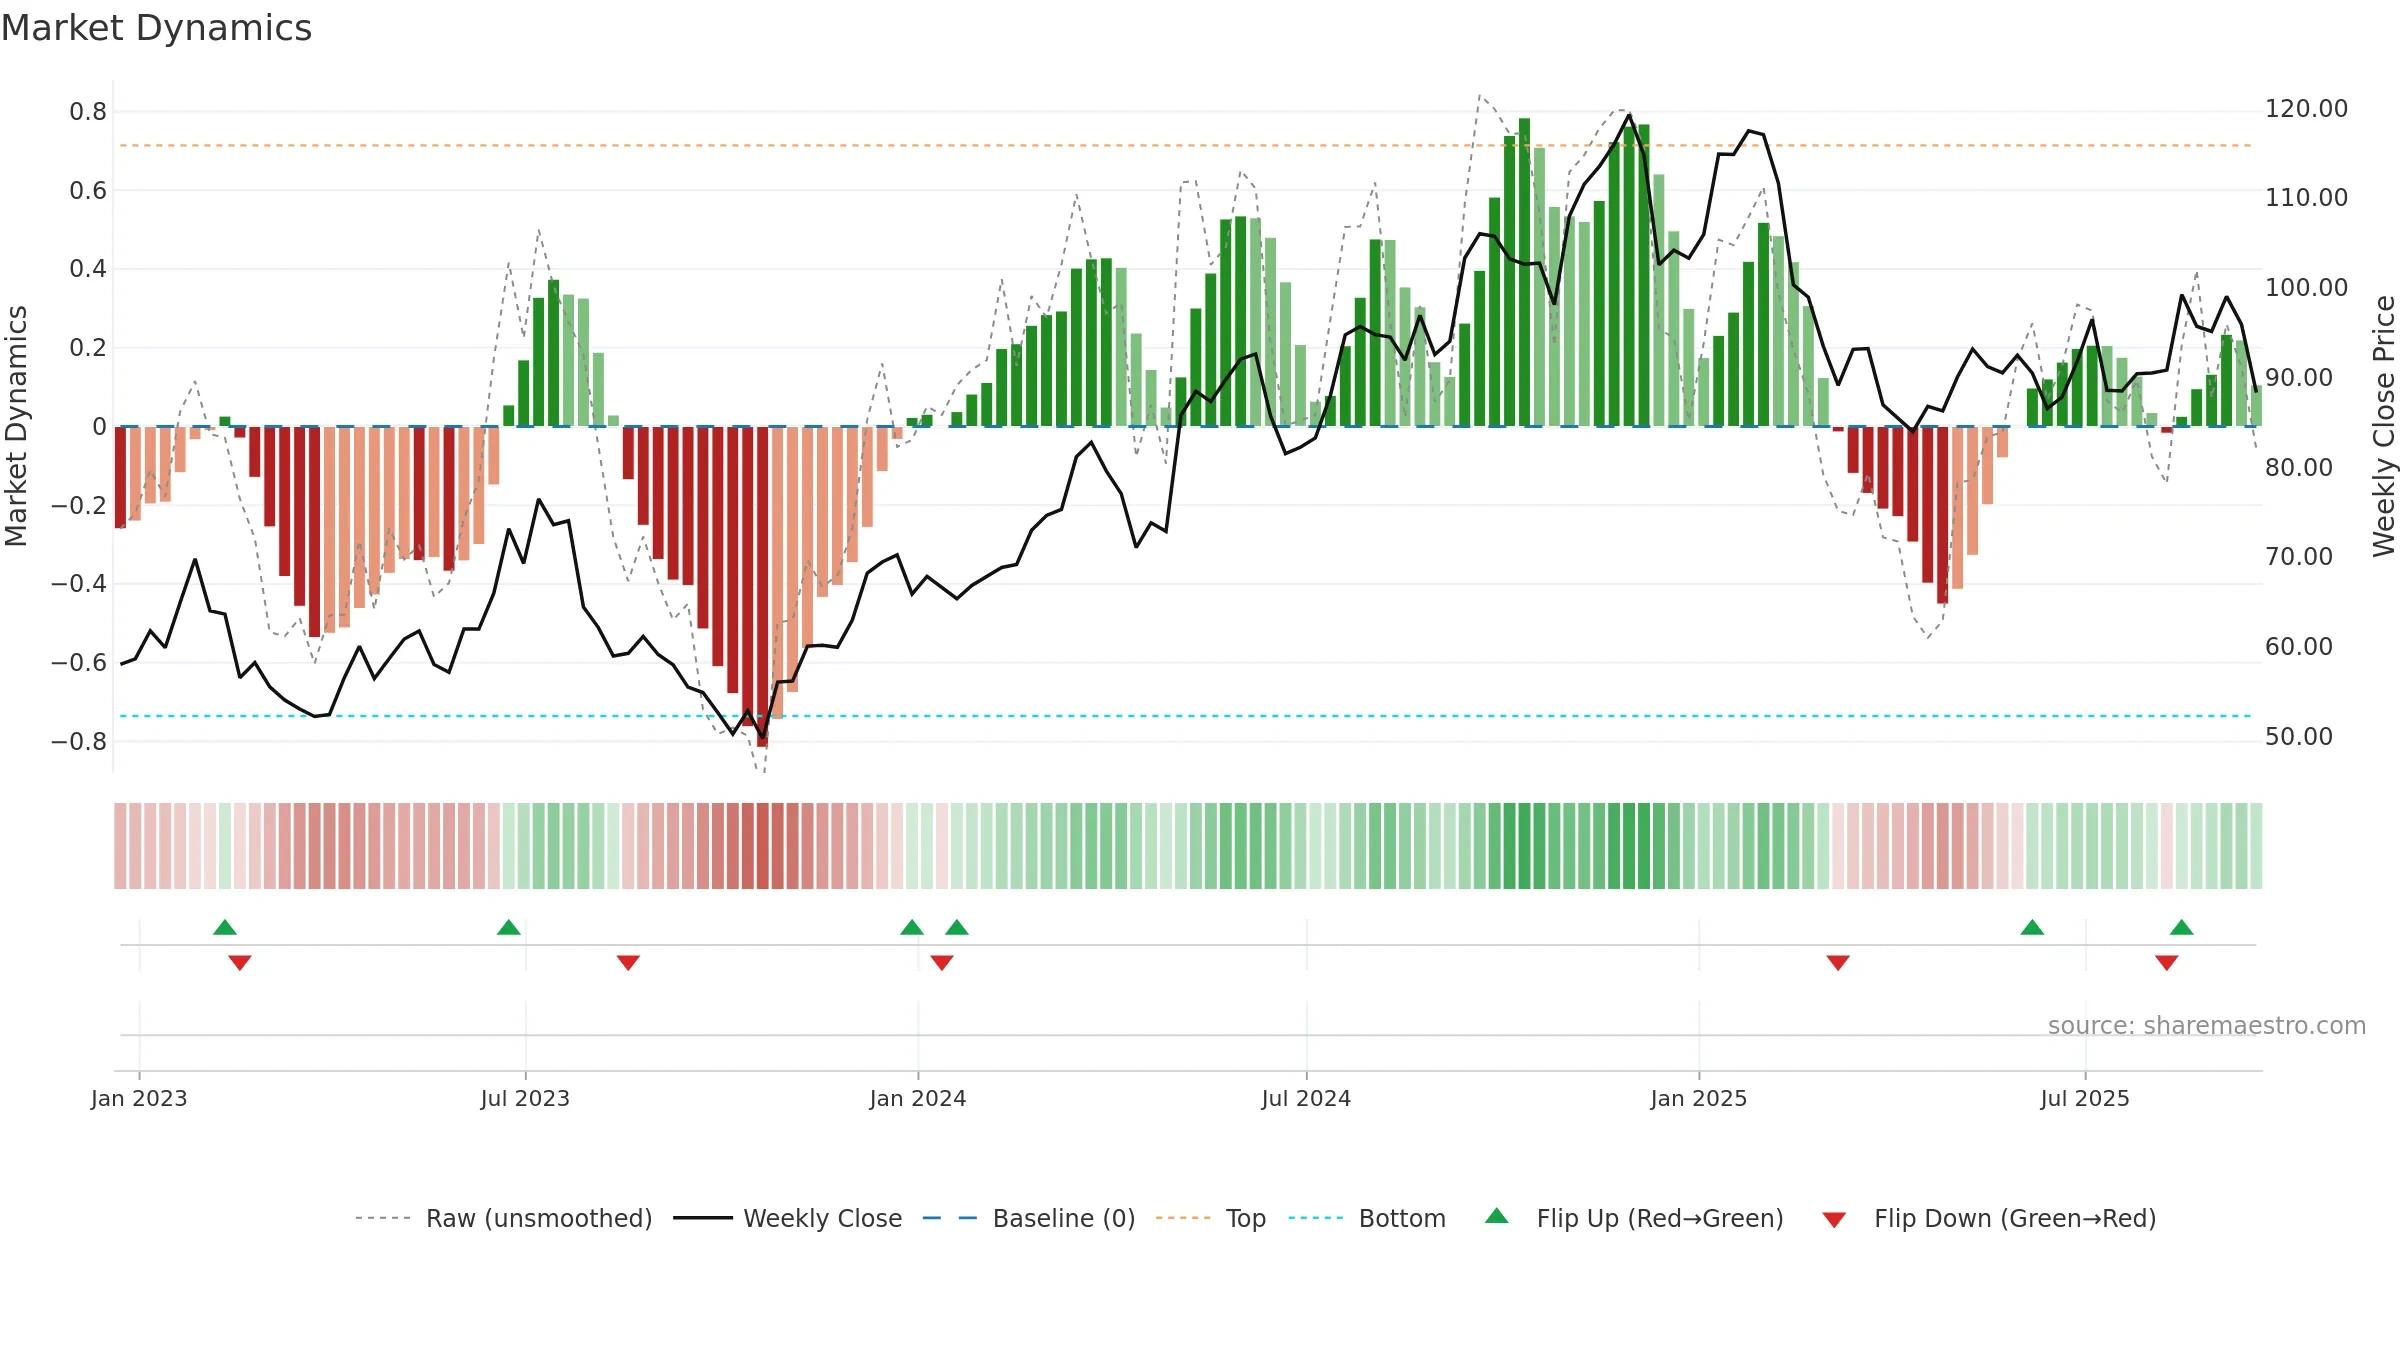Select the flip-up marker shortly before Jul 2025

pos(2032,927)
